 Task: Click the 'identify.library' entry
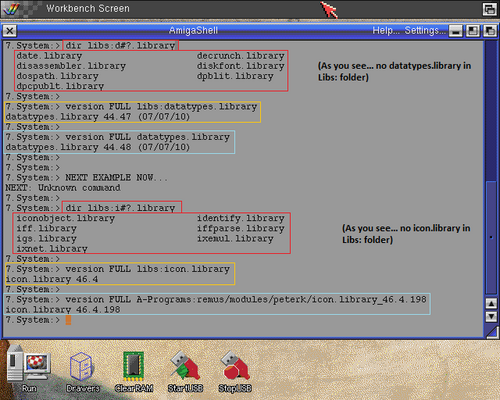click(241, 218)
